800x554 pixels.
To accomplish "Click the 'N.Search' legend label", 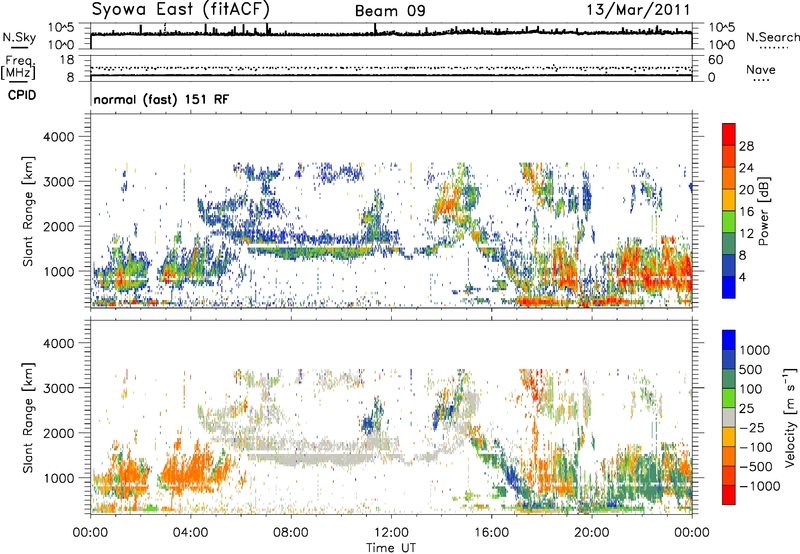I will (772, 37).
